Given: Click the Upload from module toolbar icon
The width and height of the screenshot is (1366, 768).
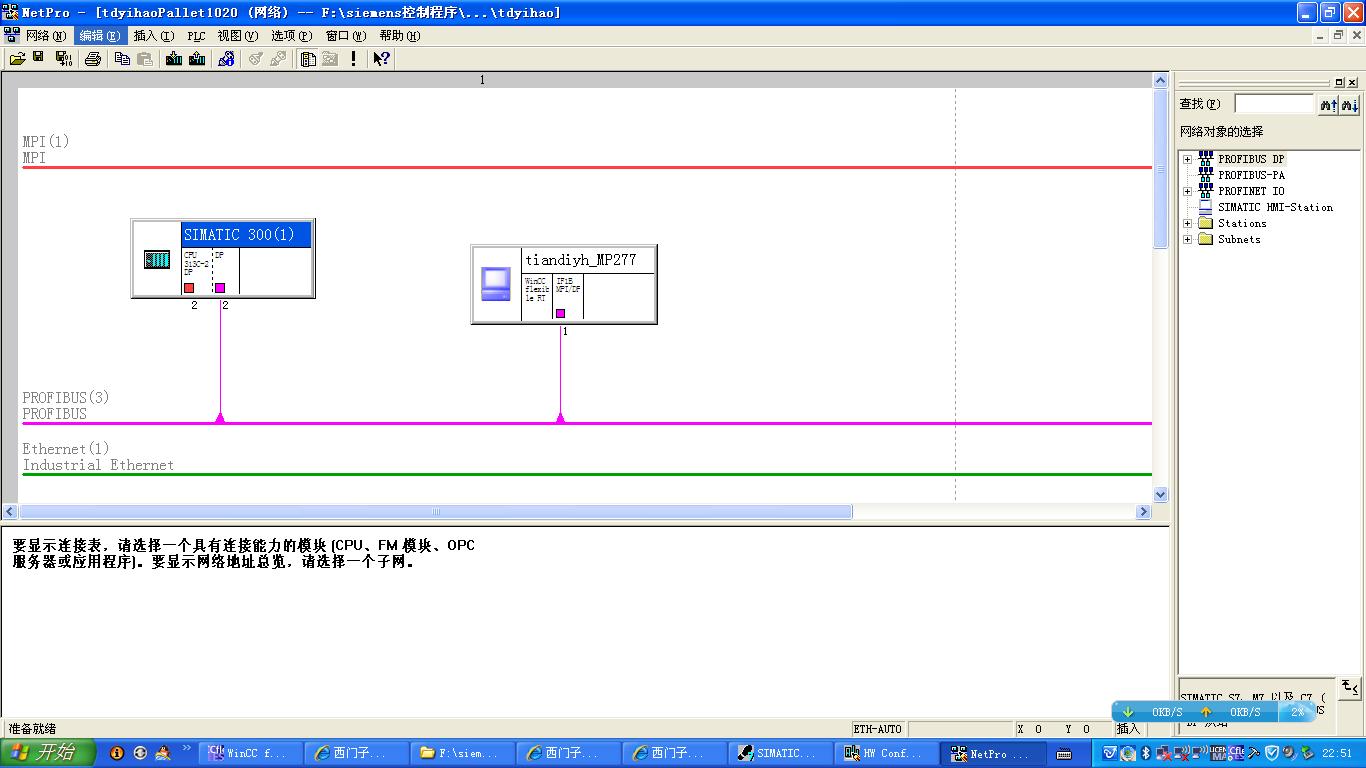Looking at the screenshot, I should coord(197,59).
